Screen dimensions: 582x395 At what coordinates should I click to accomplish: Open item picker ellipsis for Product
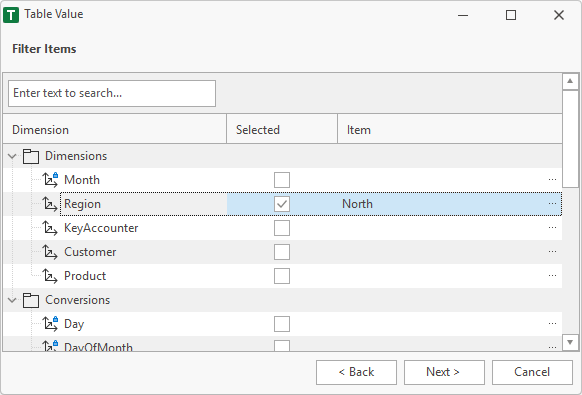552,276
